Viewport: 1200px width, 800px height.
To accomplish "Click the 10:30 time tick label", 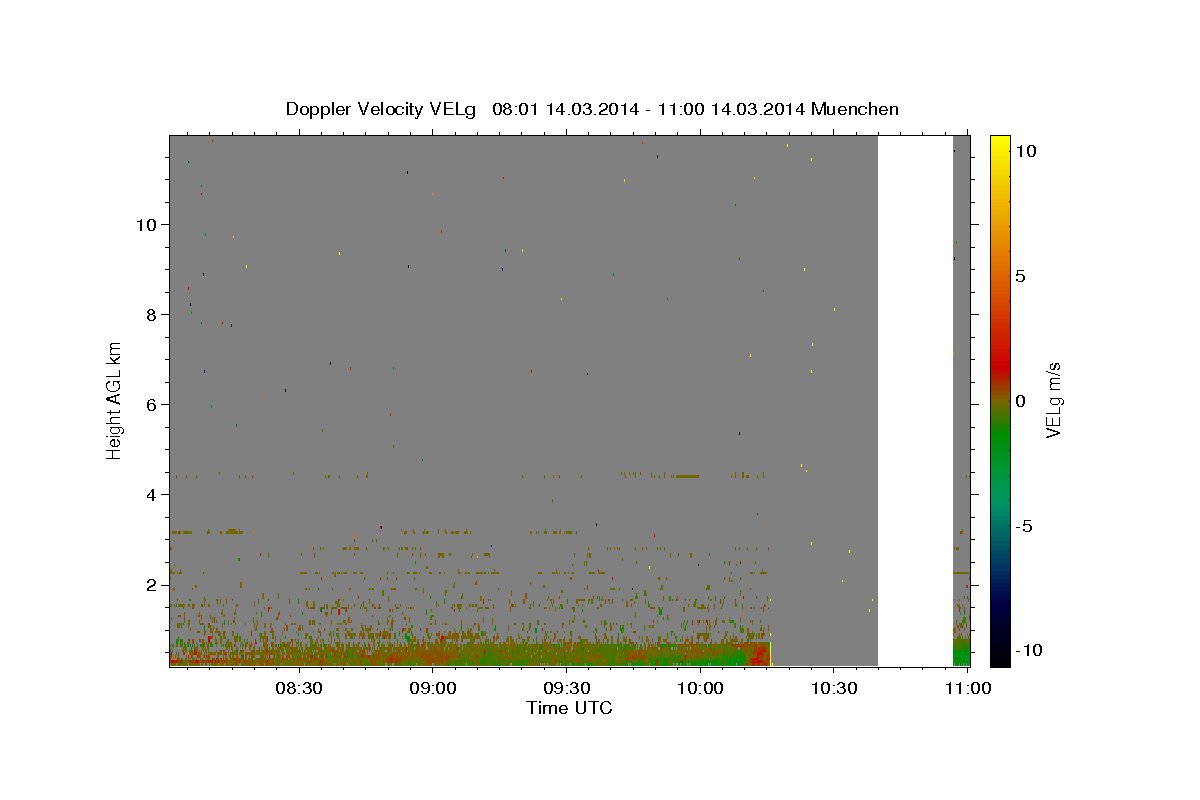I will point(834,688).
